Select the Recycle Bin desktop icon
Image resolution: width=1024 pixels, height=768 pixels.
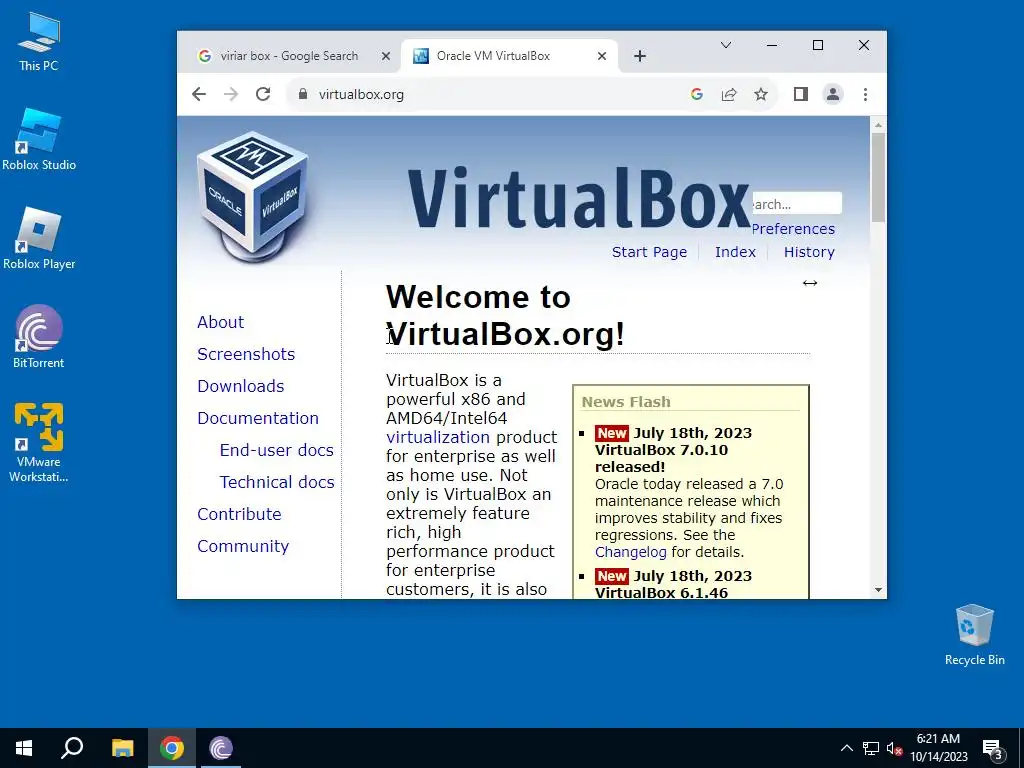pos(974,635)
